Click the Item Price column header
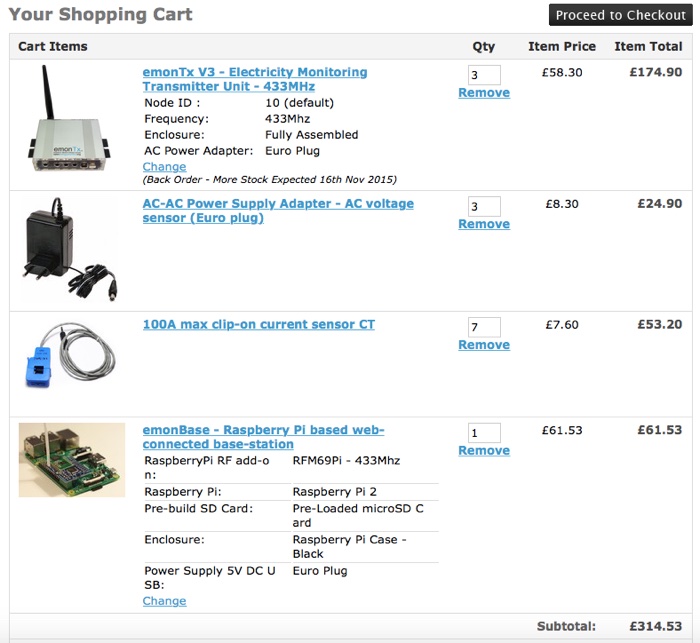 (x=562, y=46)
